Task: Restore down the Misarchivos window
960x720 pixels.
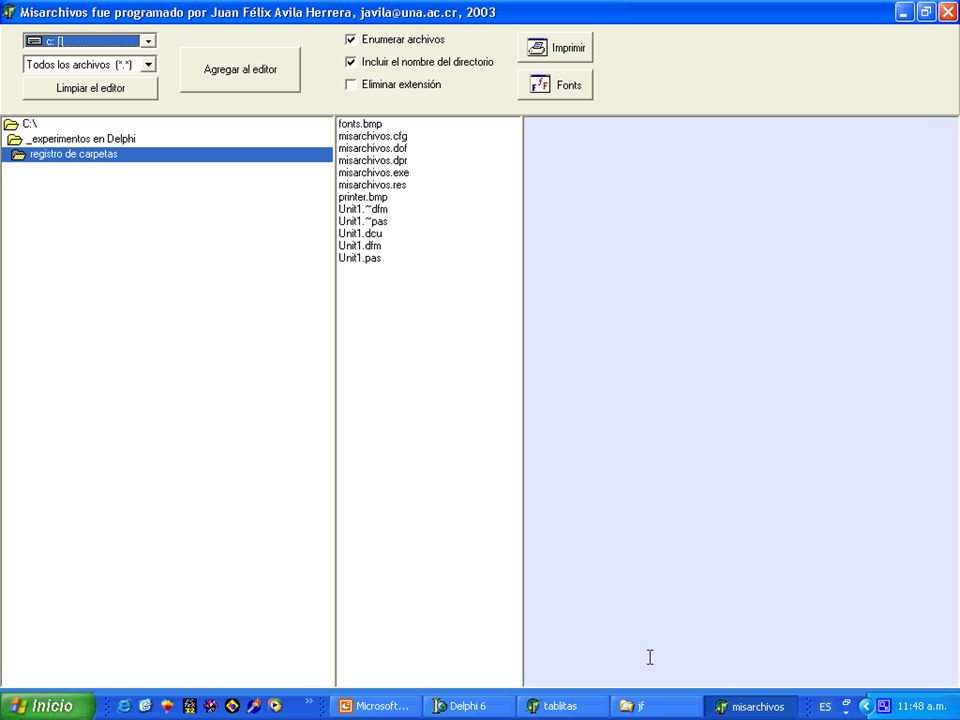Action: coord(926,12)
